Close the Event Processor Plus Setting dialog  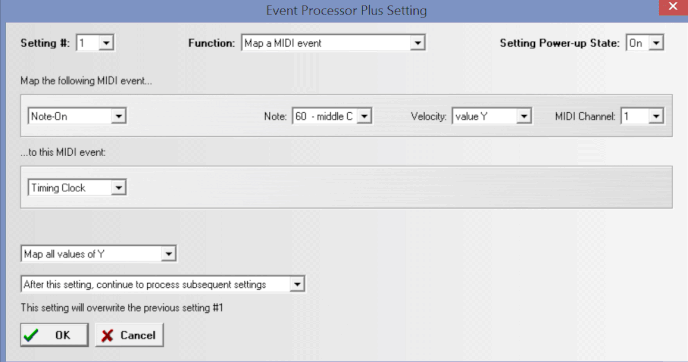[x=673, y=7]
